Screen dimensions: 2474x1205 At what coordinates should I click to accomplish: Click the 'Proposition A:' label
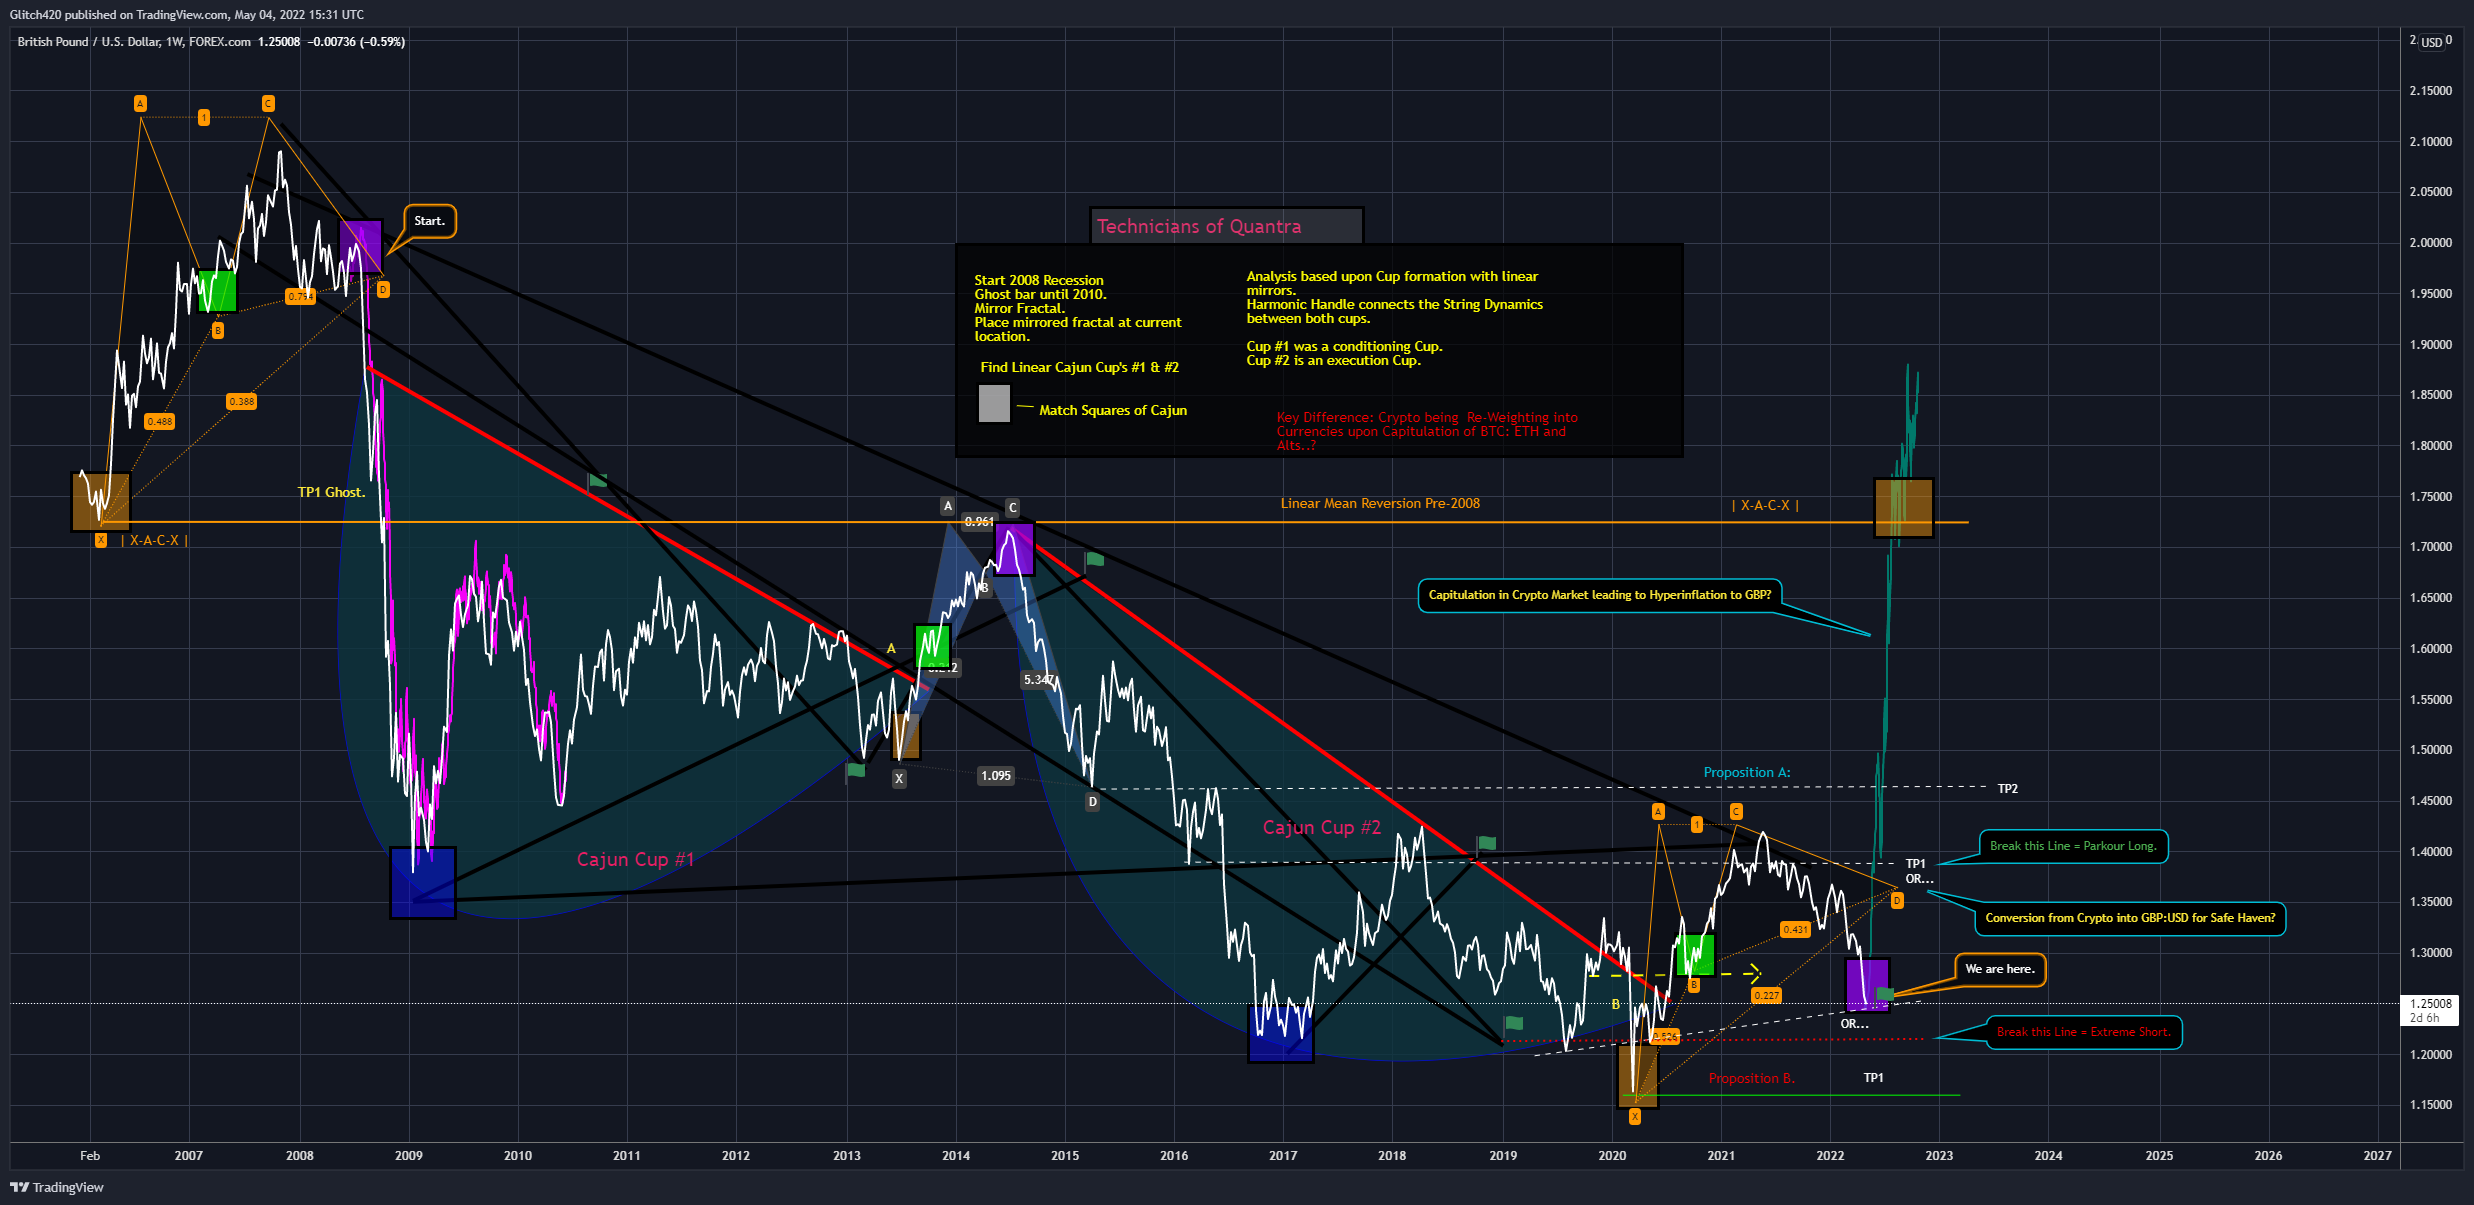point(1747,772)
